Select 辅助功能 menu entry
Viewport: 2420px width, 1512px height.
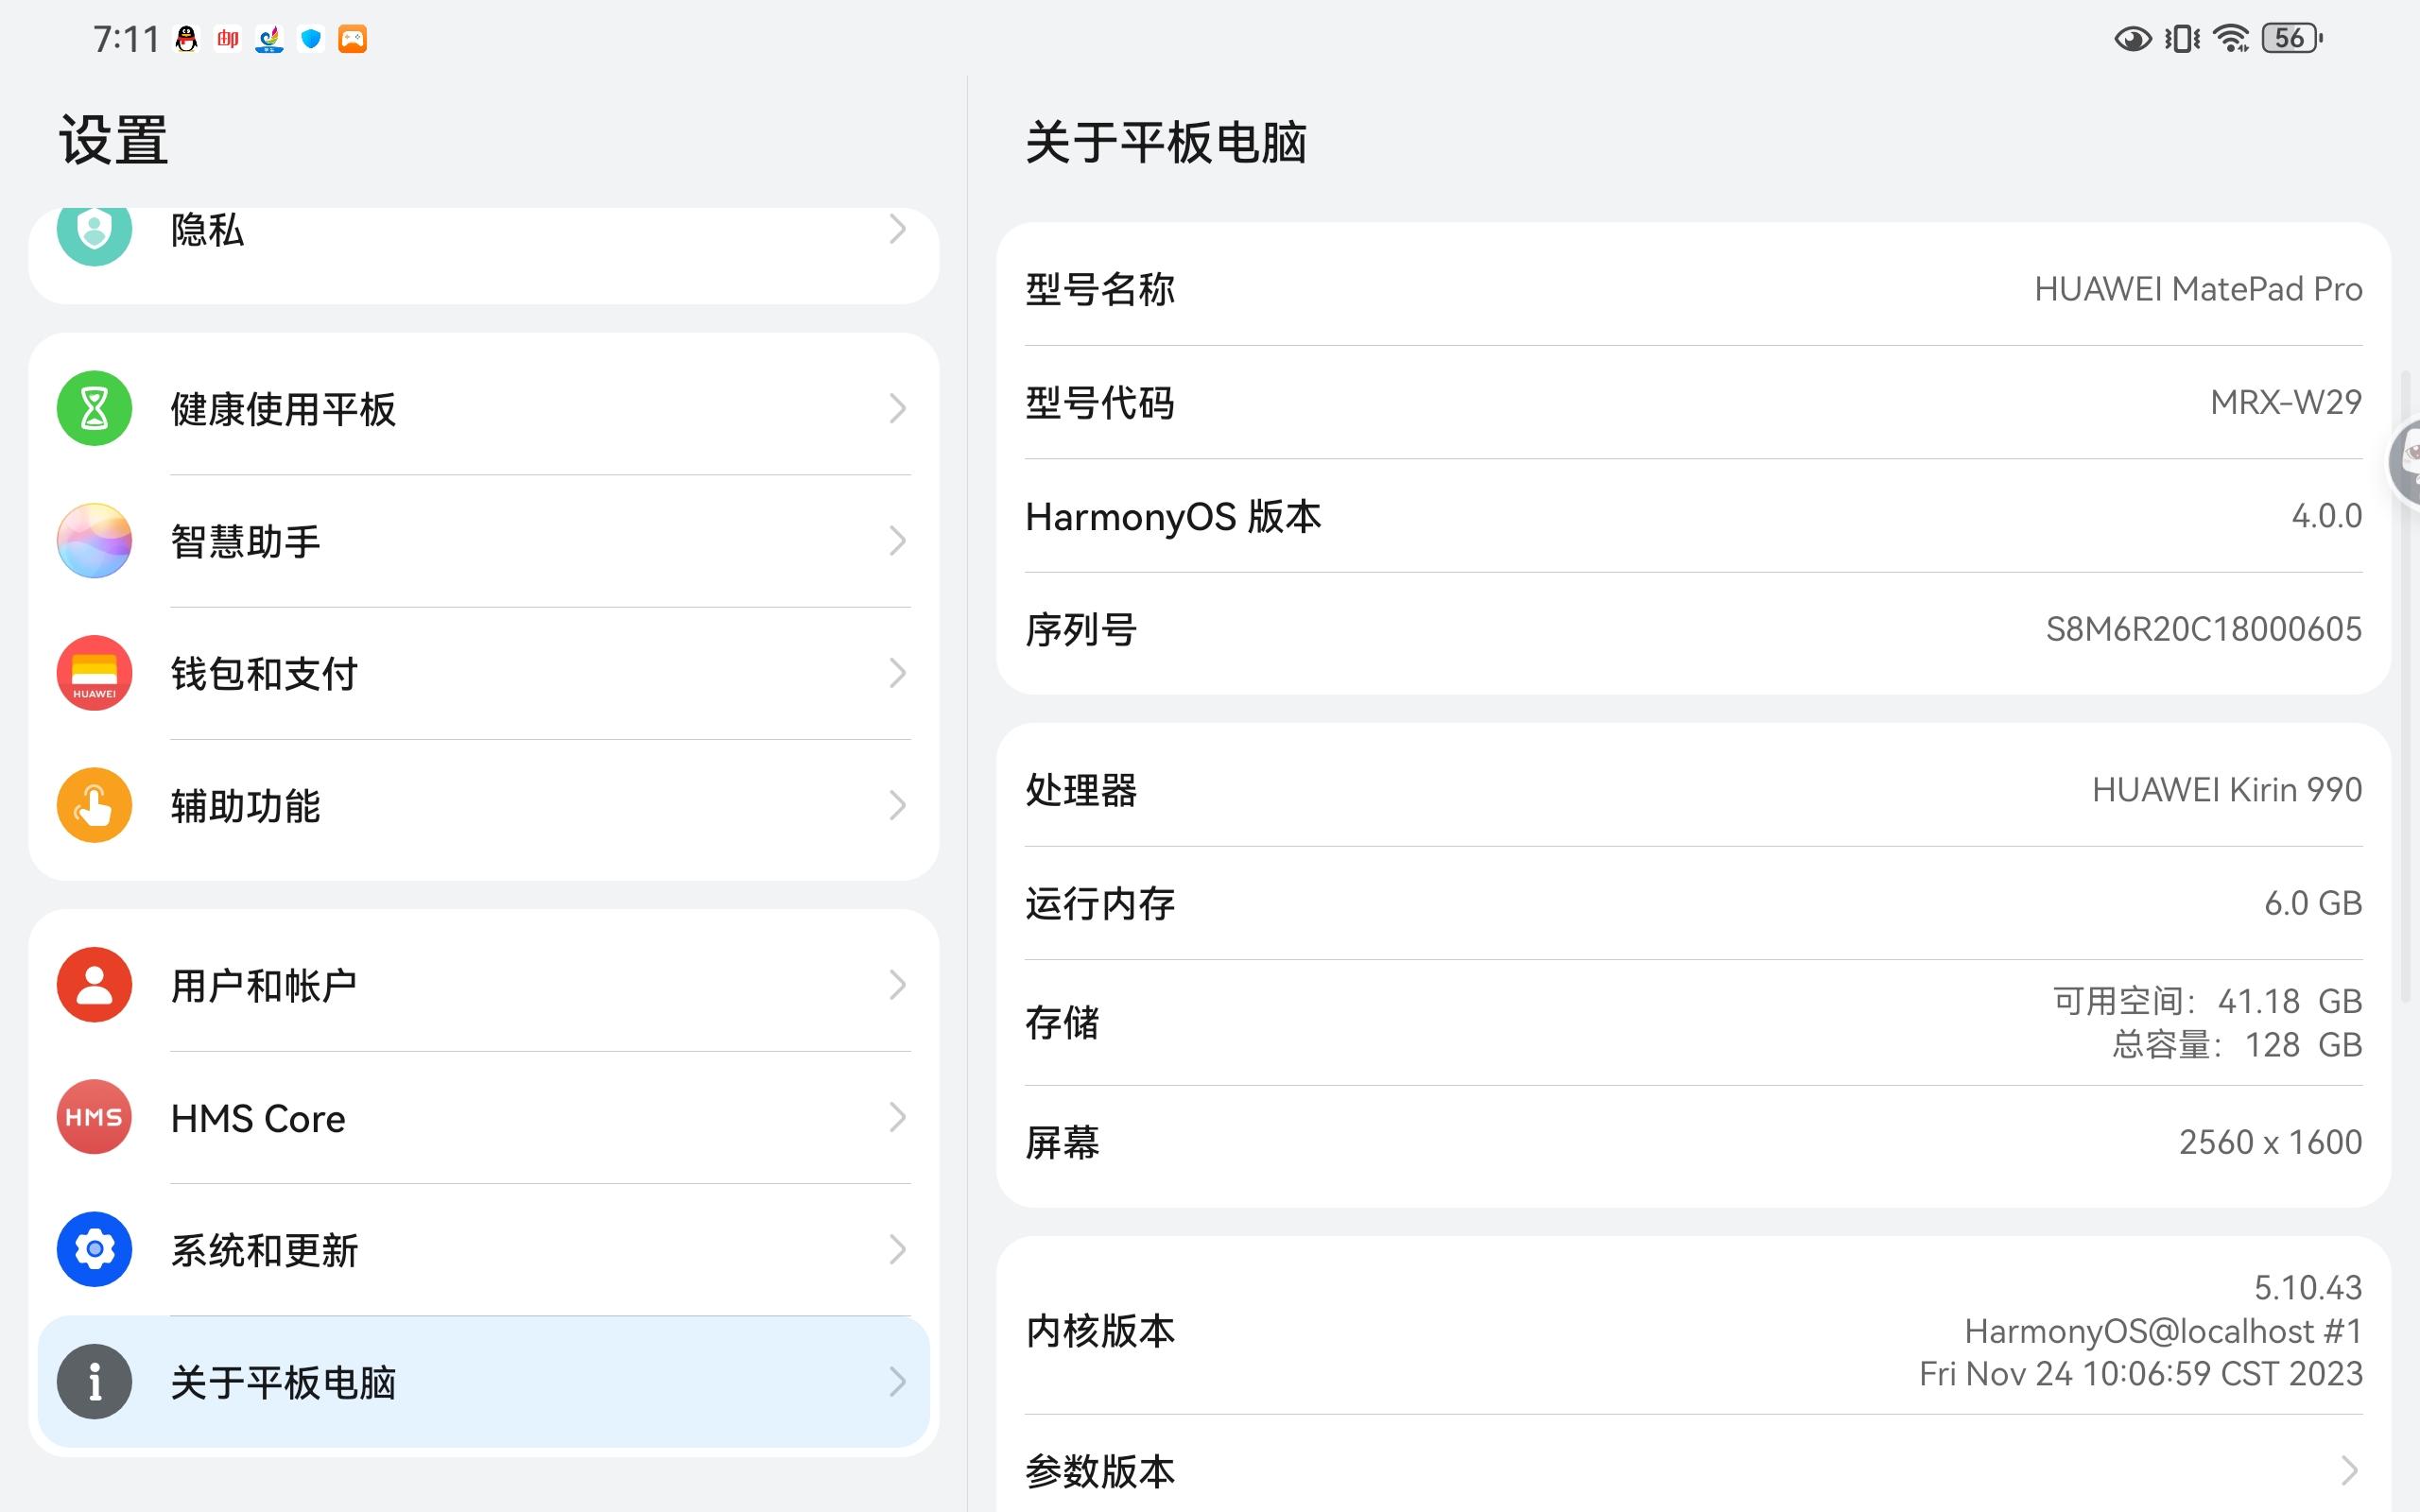(x=484, y=805)
